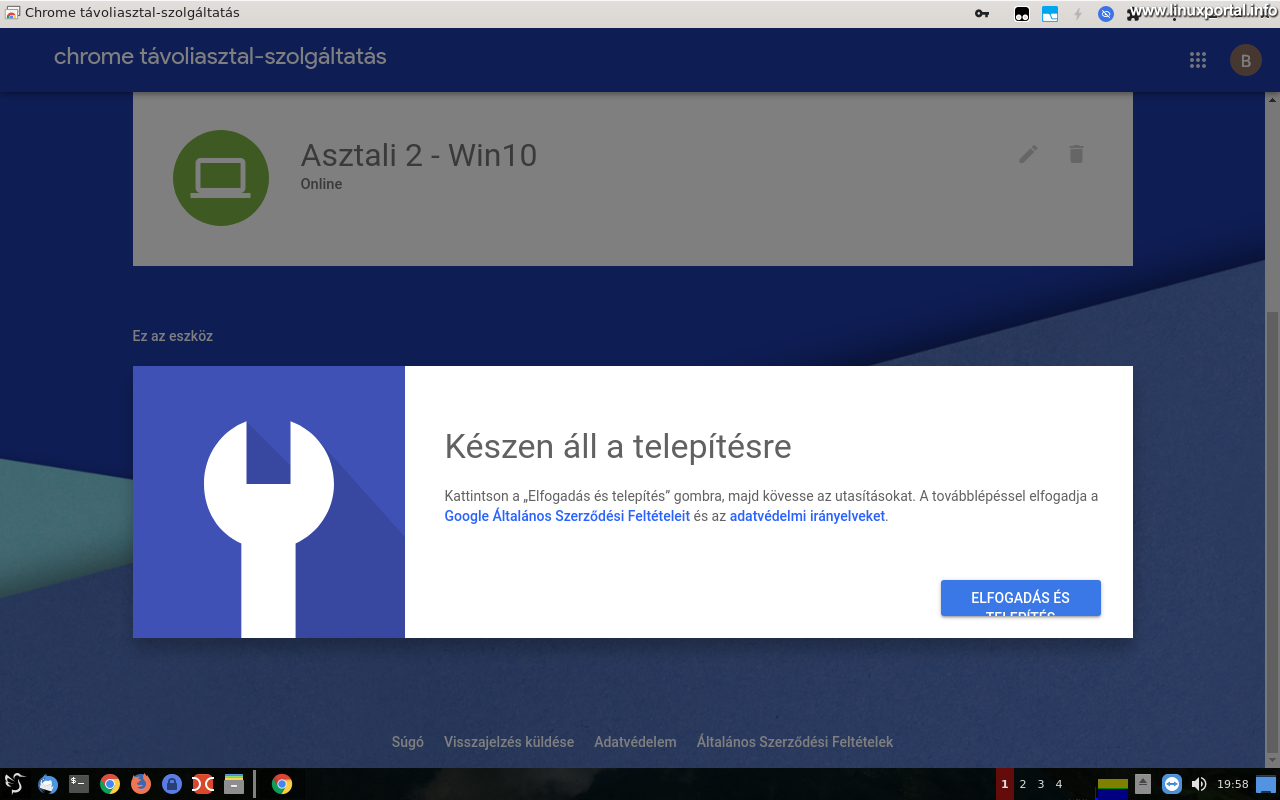Switch to workspace 1
1280x800 pixels.
[1004, 784]
